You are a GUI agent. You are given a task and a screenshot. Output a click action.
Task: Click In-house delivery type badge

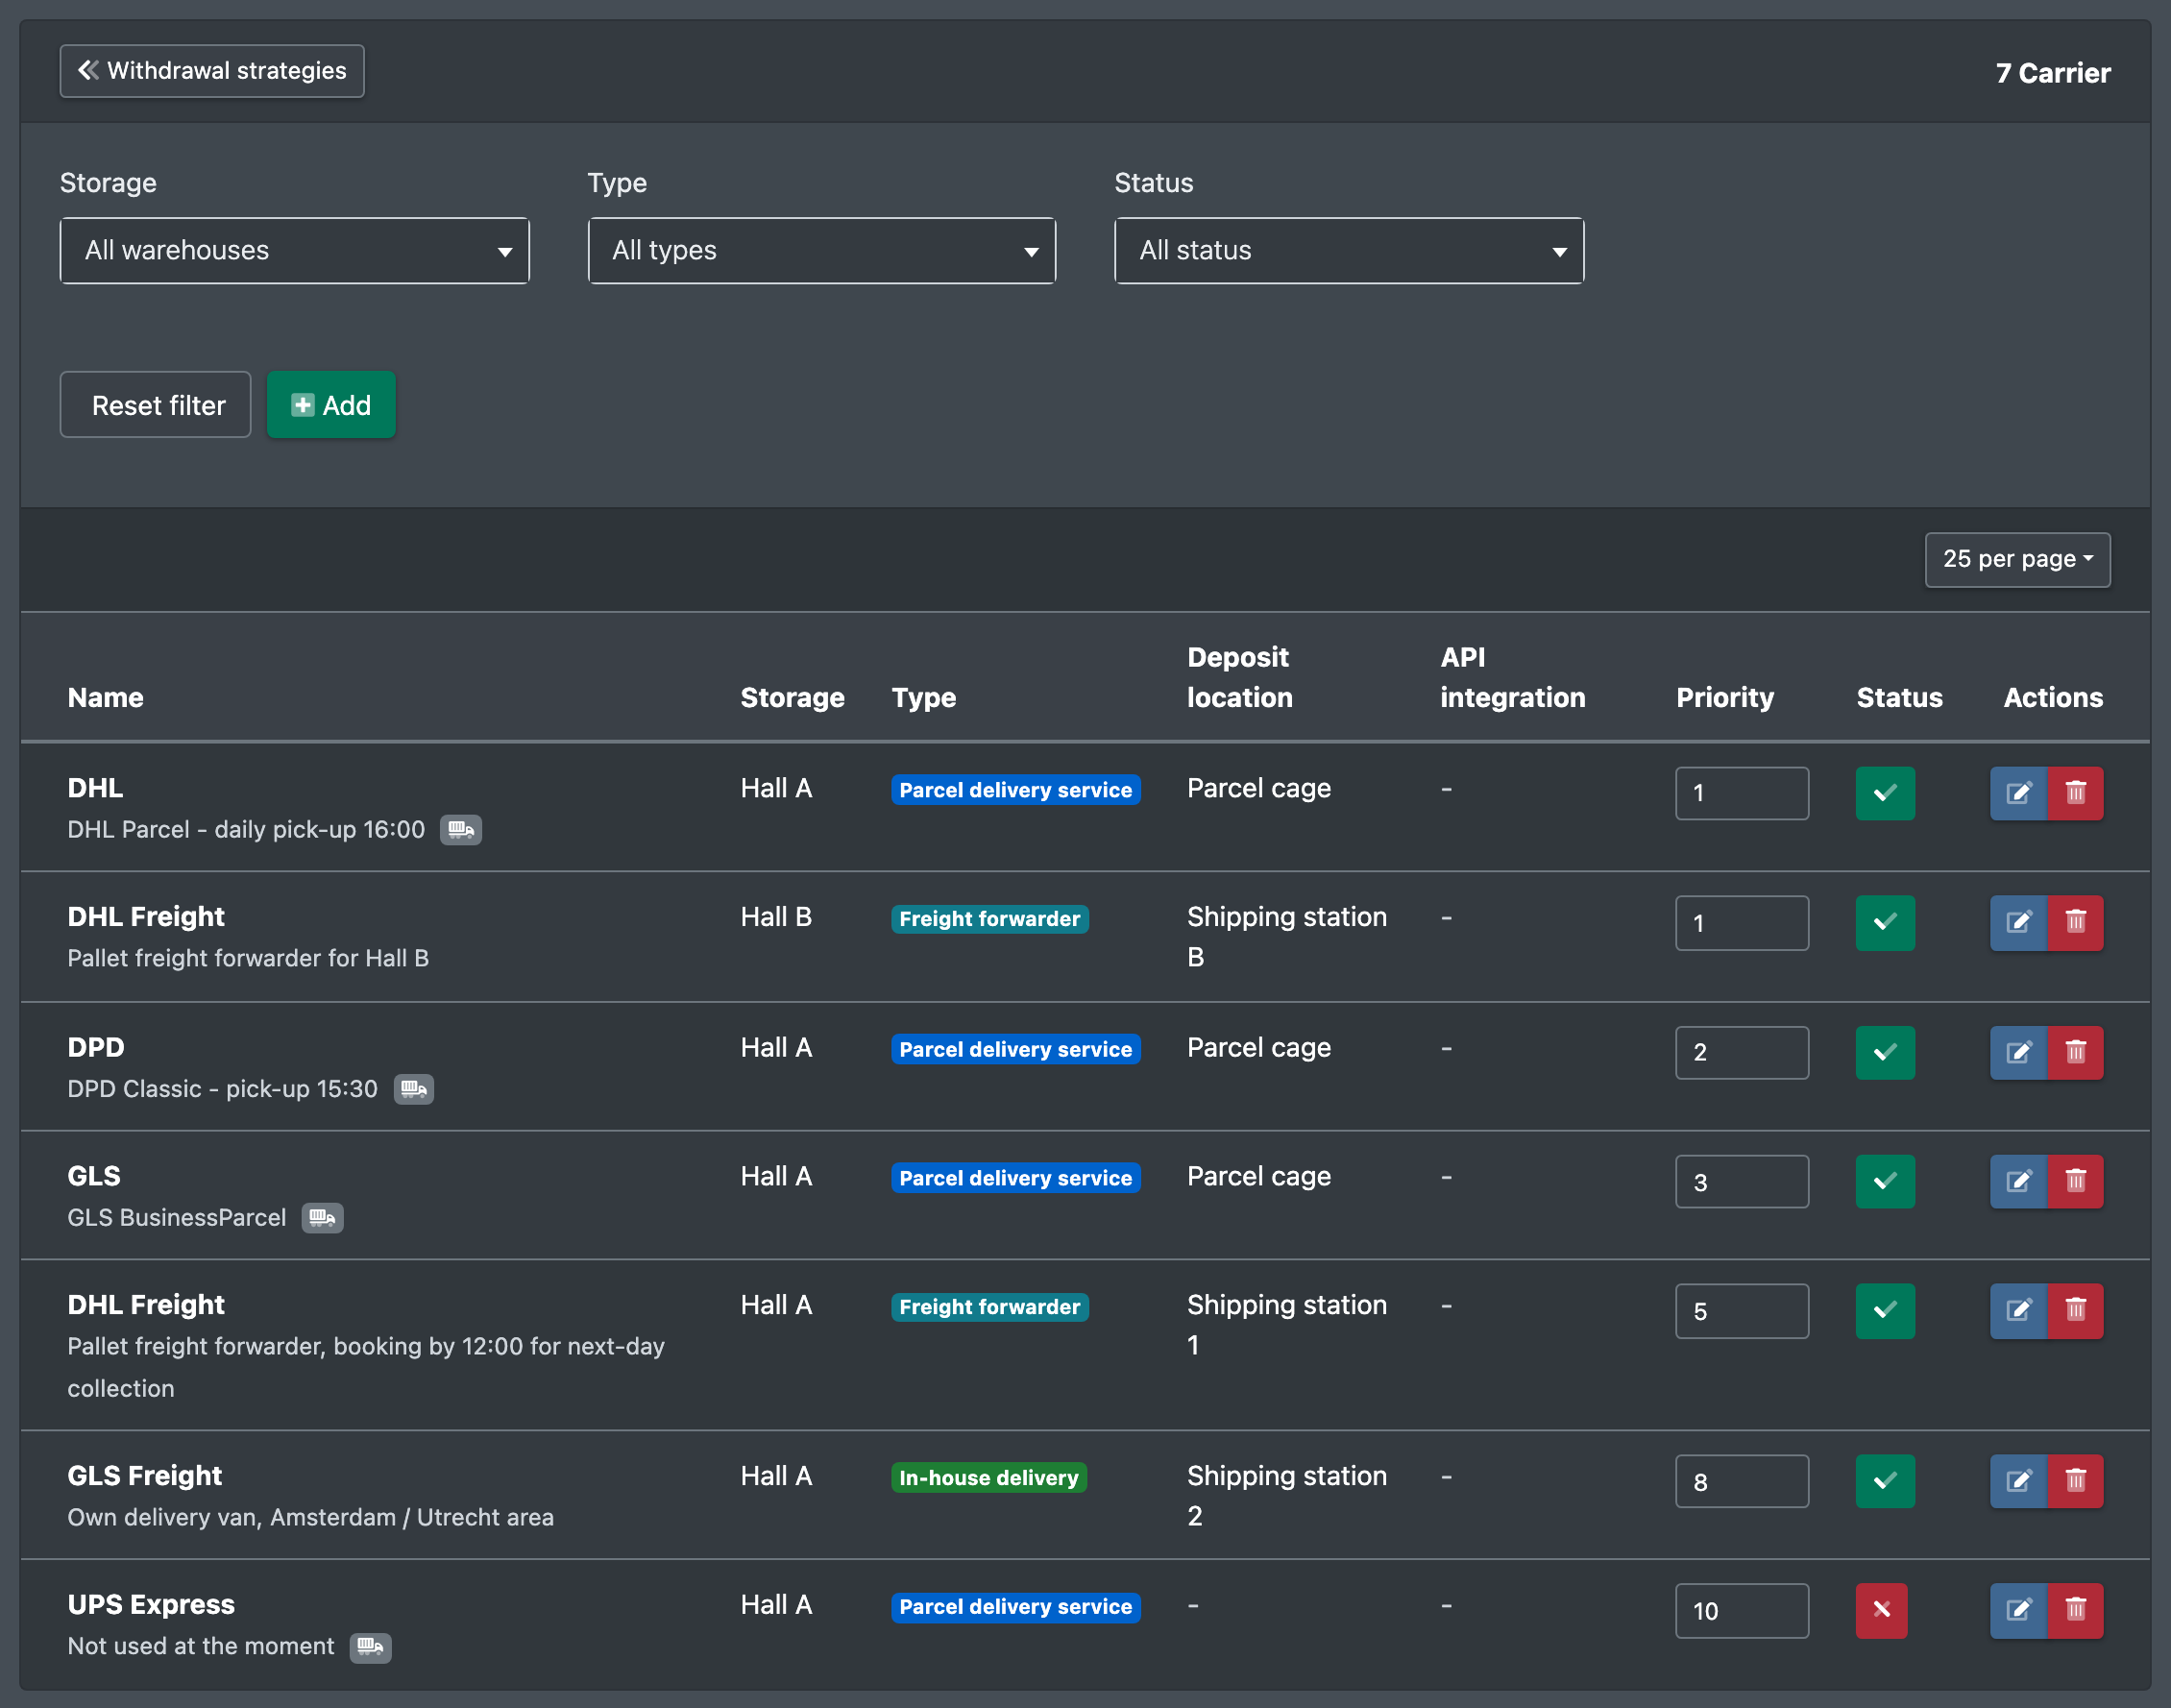coord(989,1477)
